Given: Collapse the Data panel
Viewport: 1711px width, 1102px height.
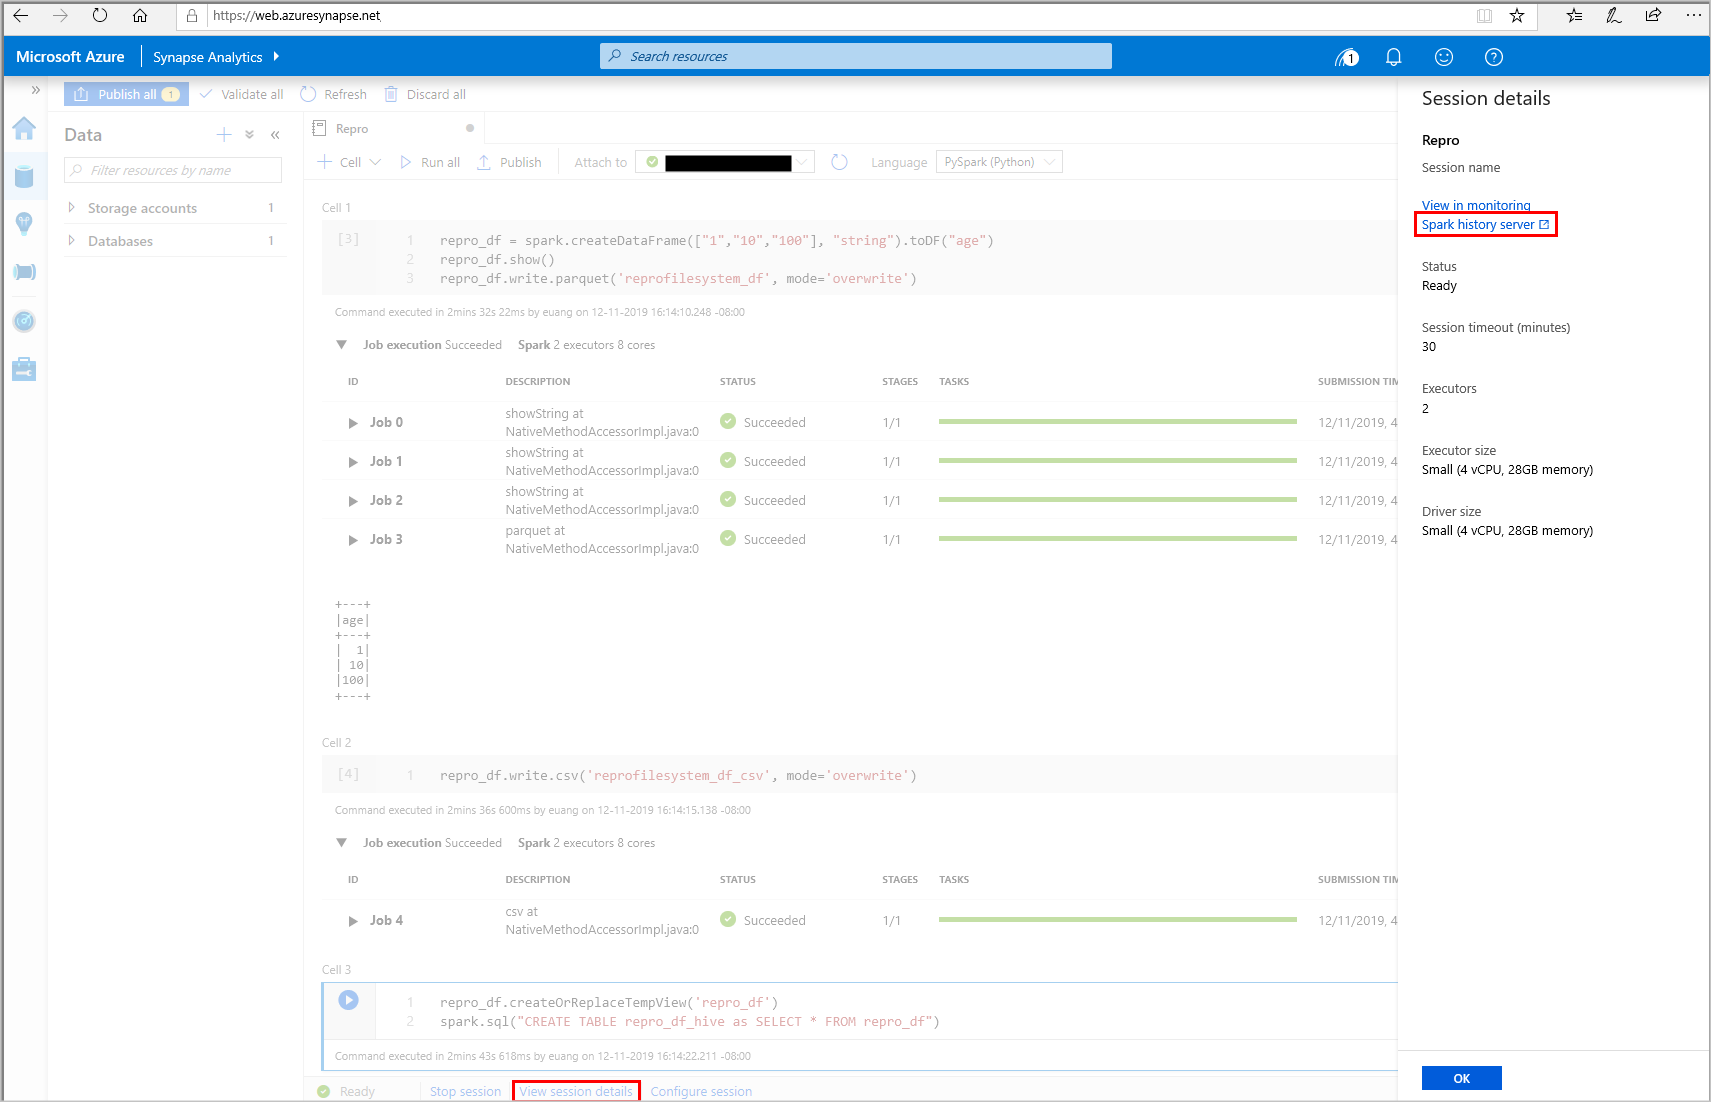Looking at the screenshot, I should [x=275, y=135].
